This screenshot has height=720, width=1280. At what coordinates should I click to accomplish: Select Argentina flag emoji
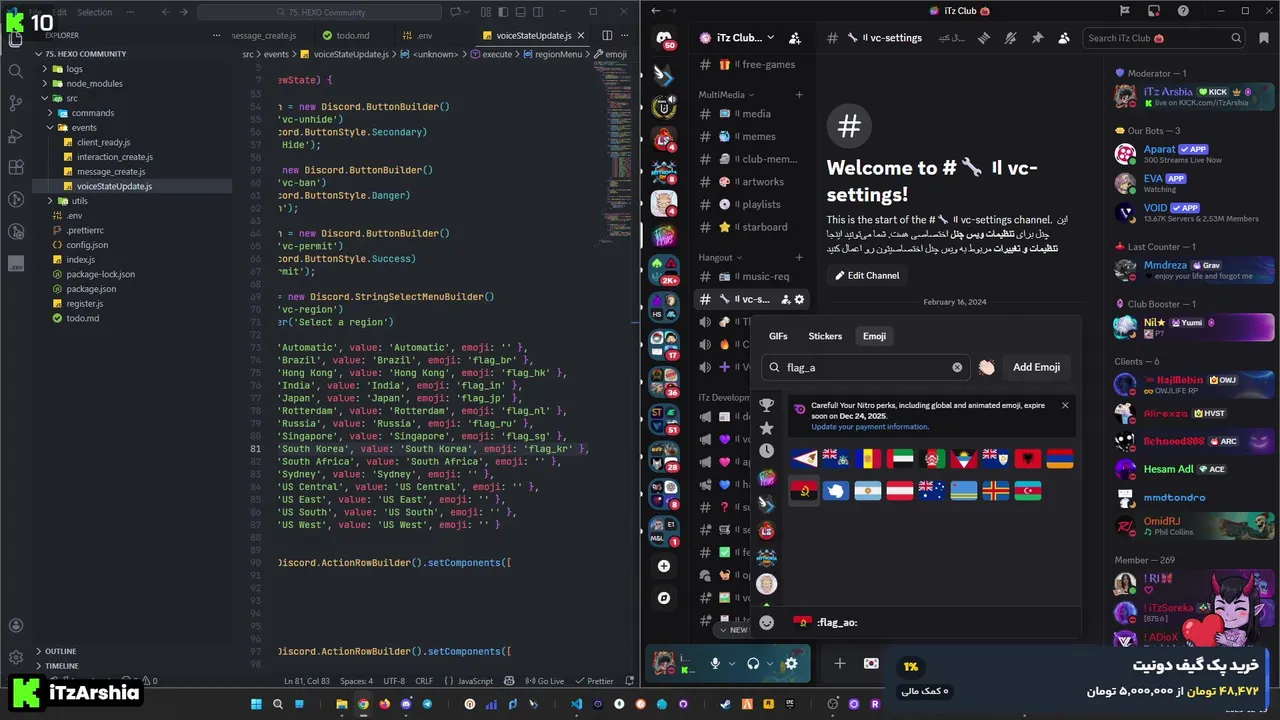pyautogui.click(x=868, y=491)
